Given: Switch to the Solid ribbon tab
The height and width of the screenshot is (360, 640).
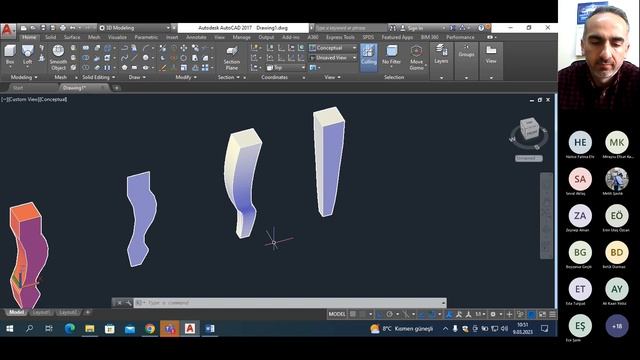Looking at the screenshot, I should pos(51,37).
